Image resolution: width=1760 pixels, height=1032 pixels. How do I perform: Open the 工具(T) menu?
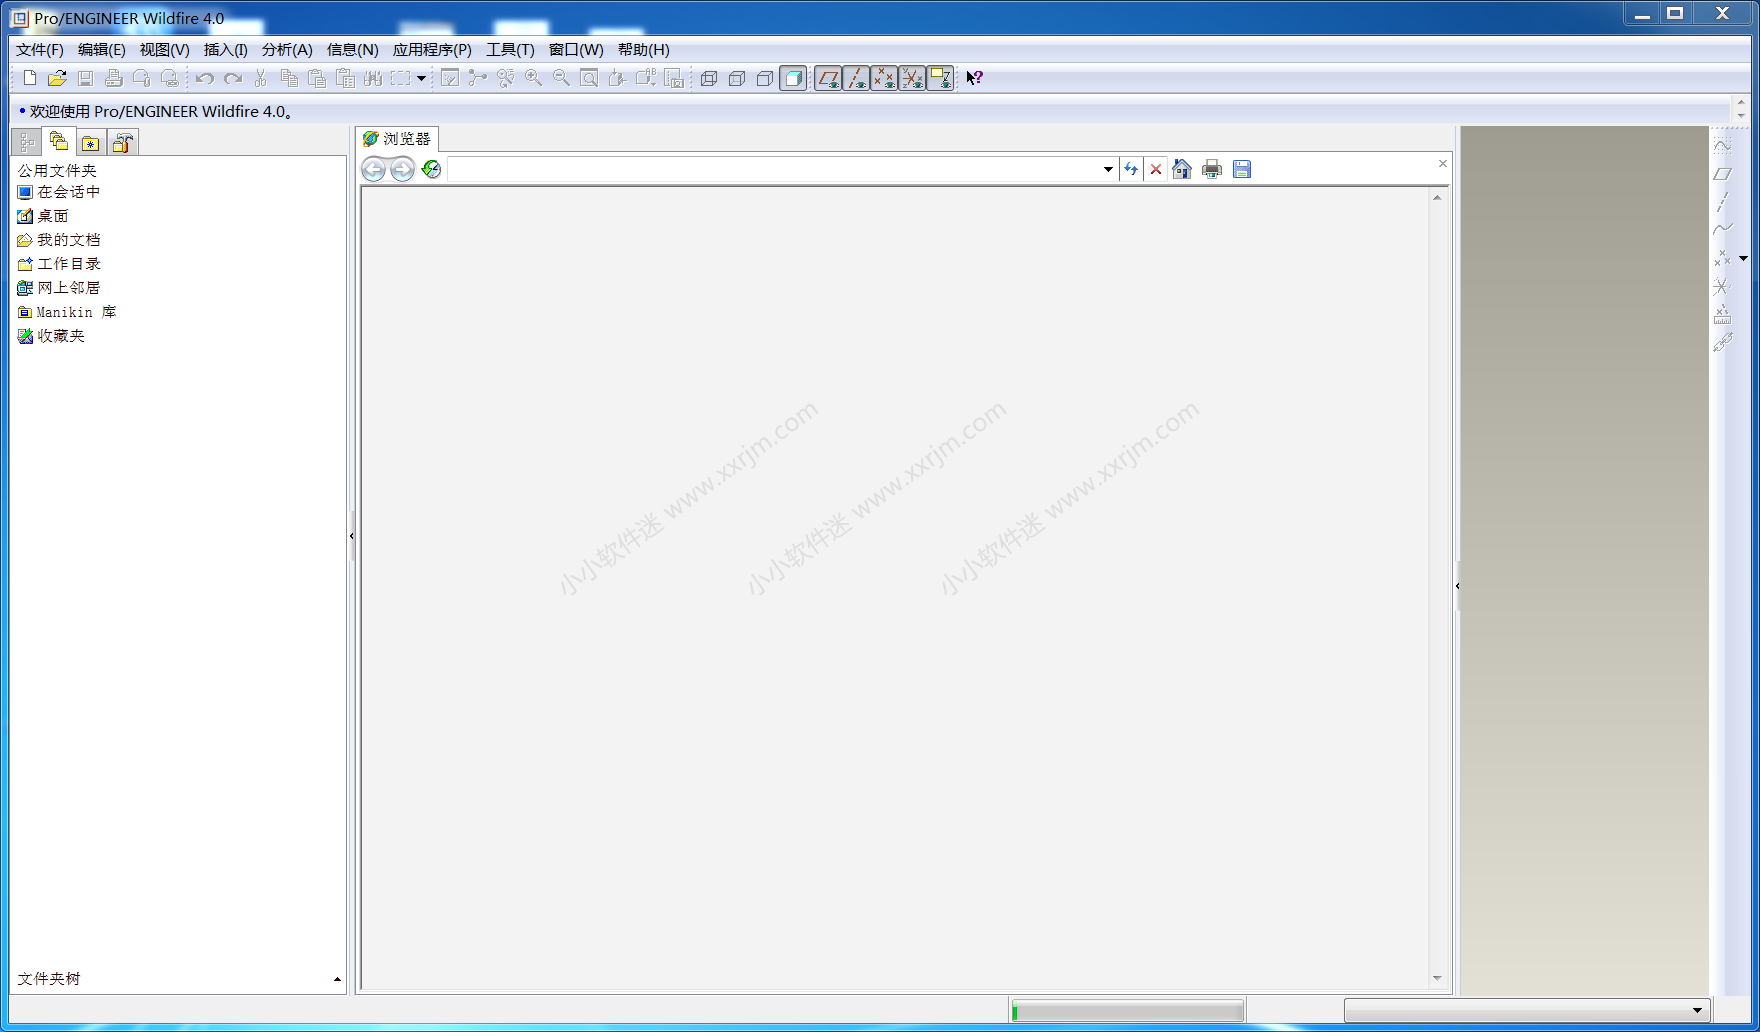[x=510, y=50]
